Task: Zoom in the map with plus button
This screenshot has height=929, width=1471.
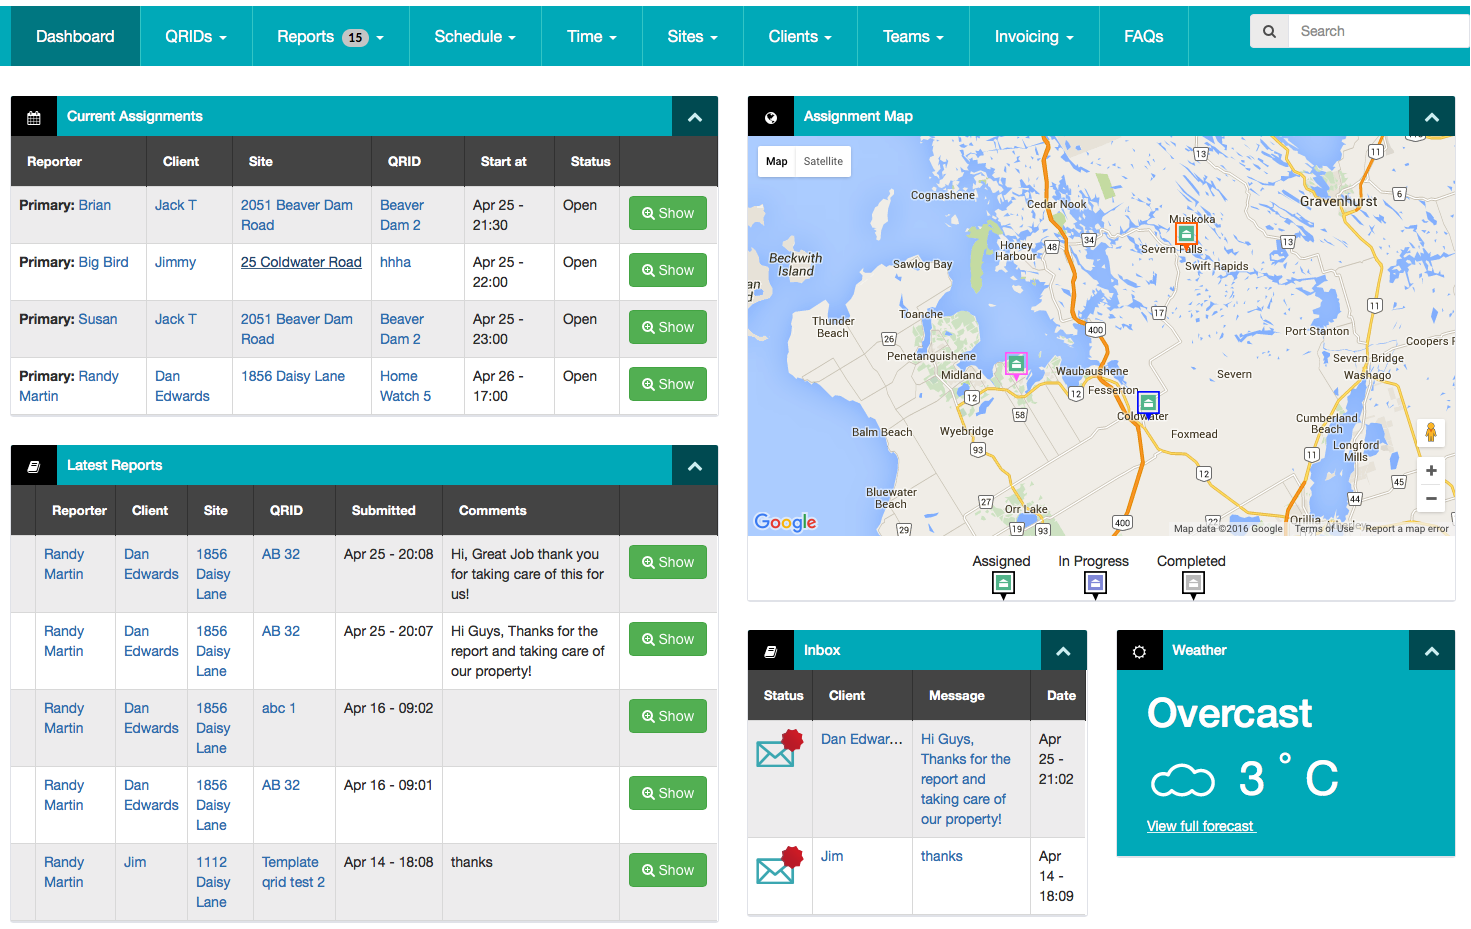Action: 1431,471
